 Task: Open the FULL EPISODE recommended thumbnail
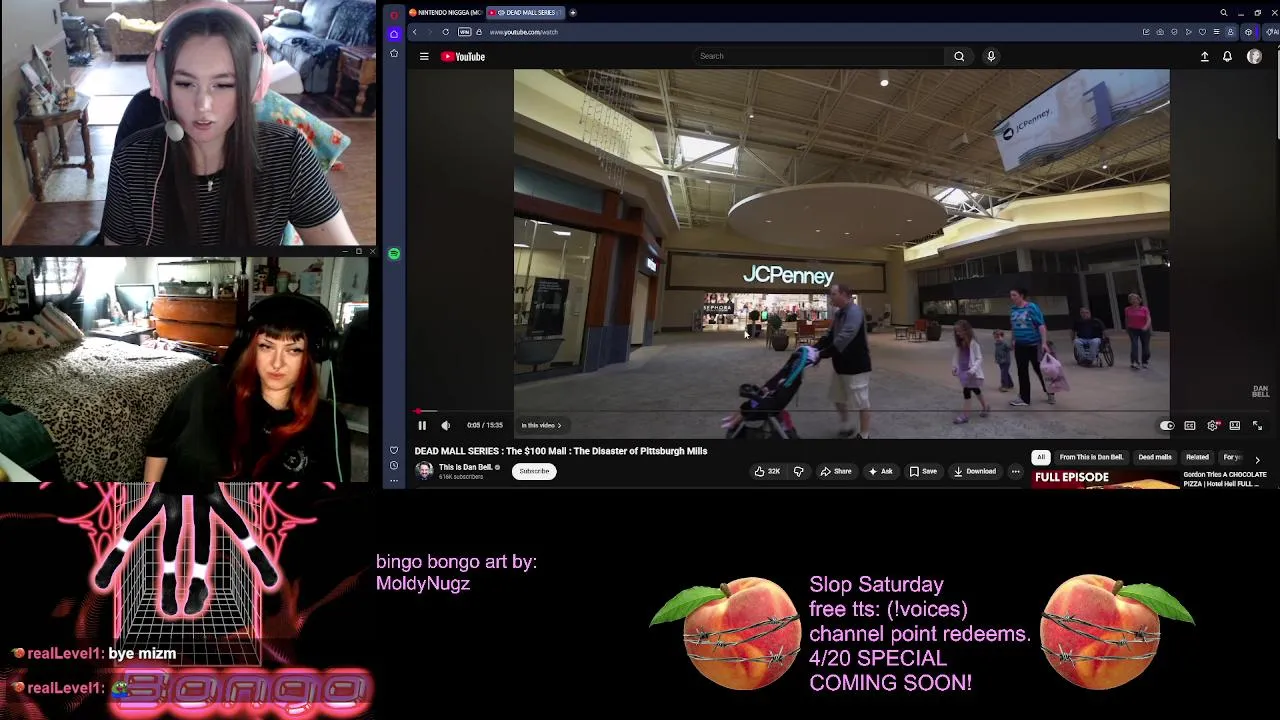[1106, 479]
